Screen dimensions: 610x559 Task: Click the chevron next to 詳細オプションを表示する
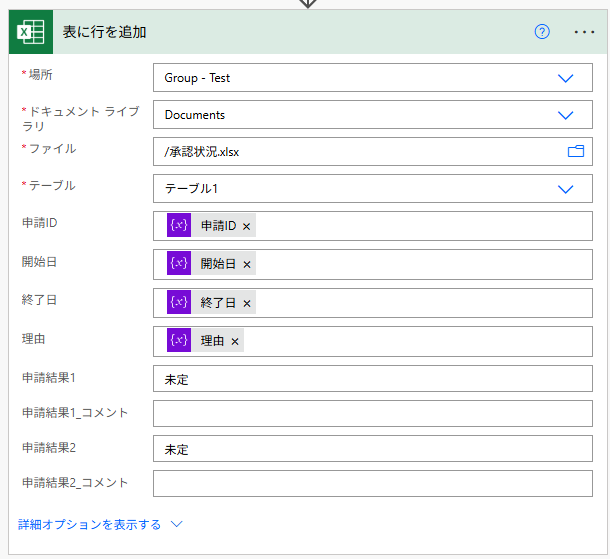coord(177,524)
